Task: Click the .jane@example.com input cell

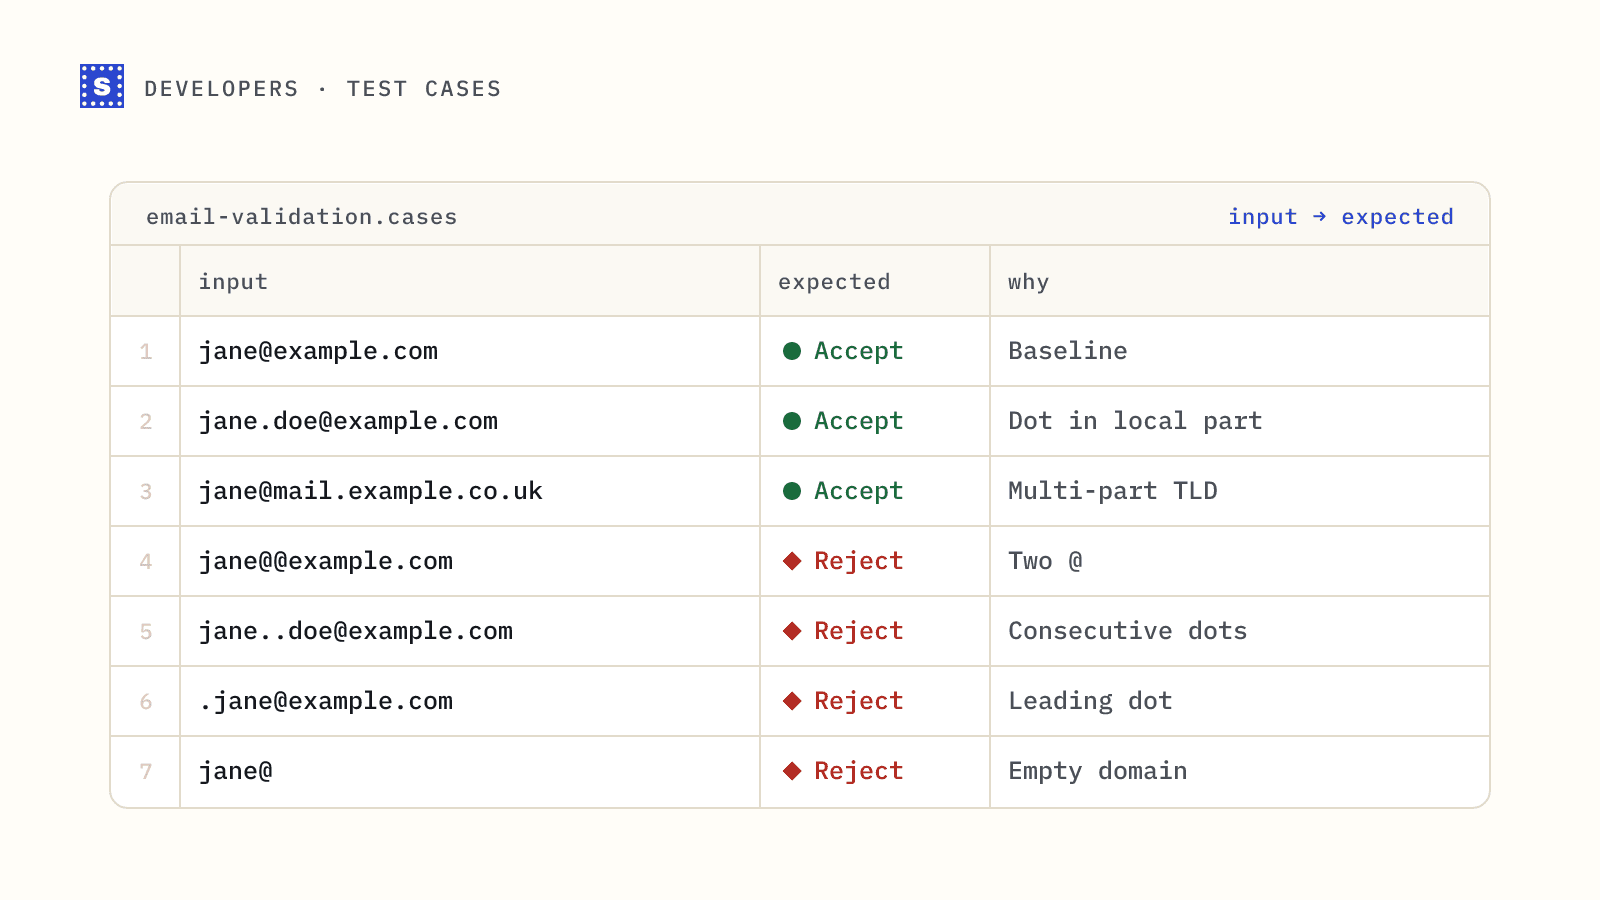Action: pos(470,701)
